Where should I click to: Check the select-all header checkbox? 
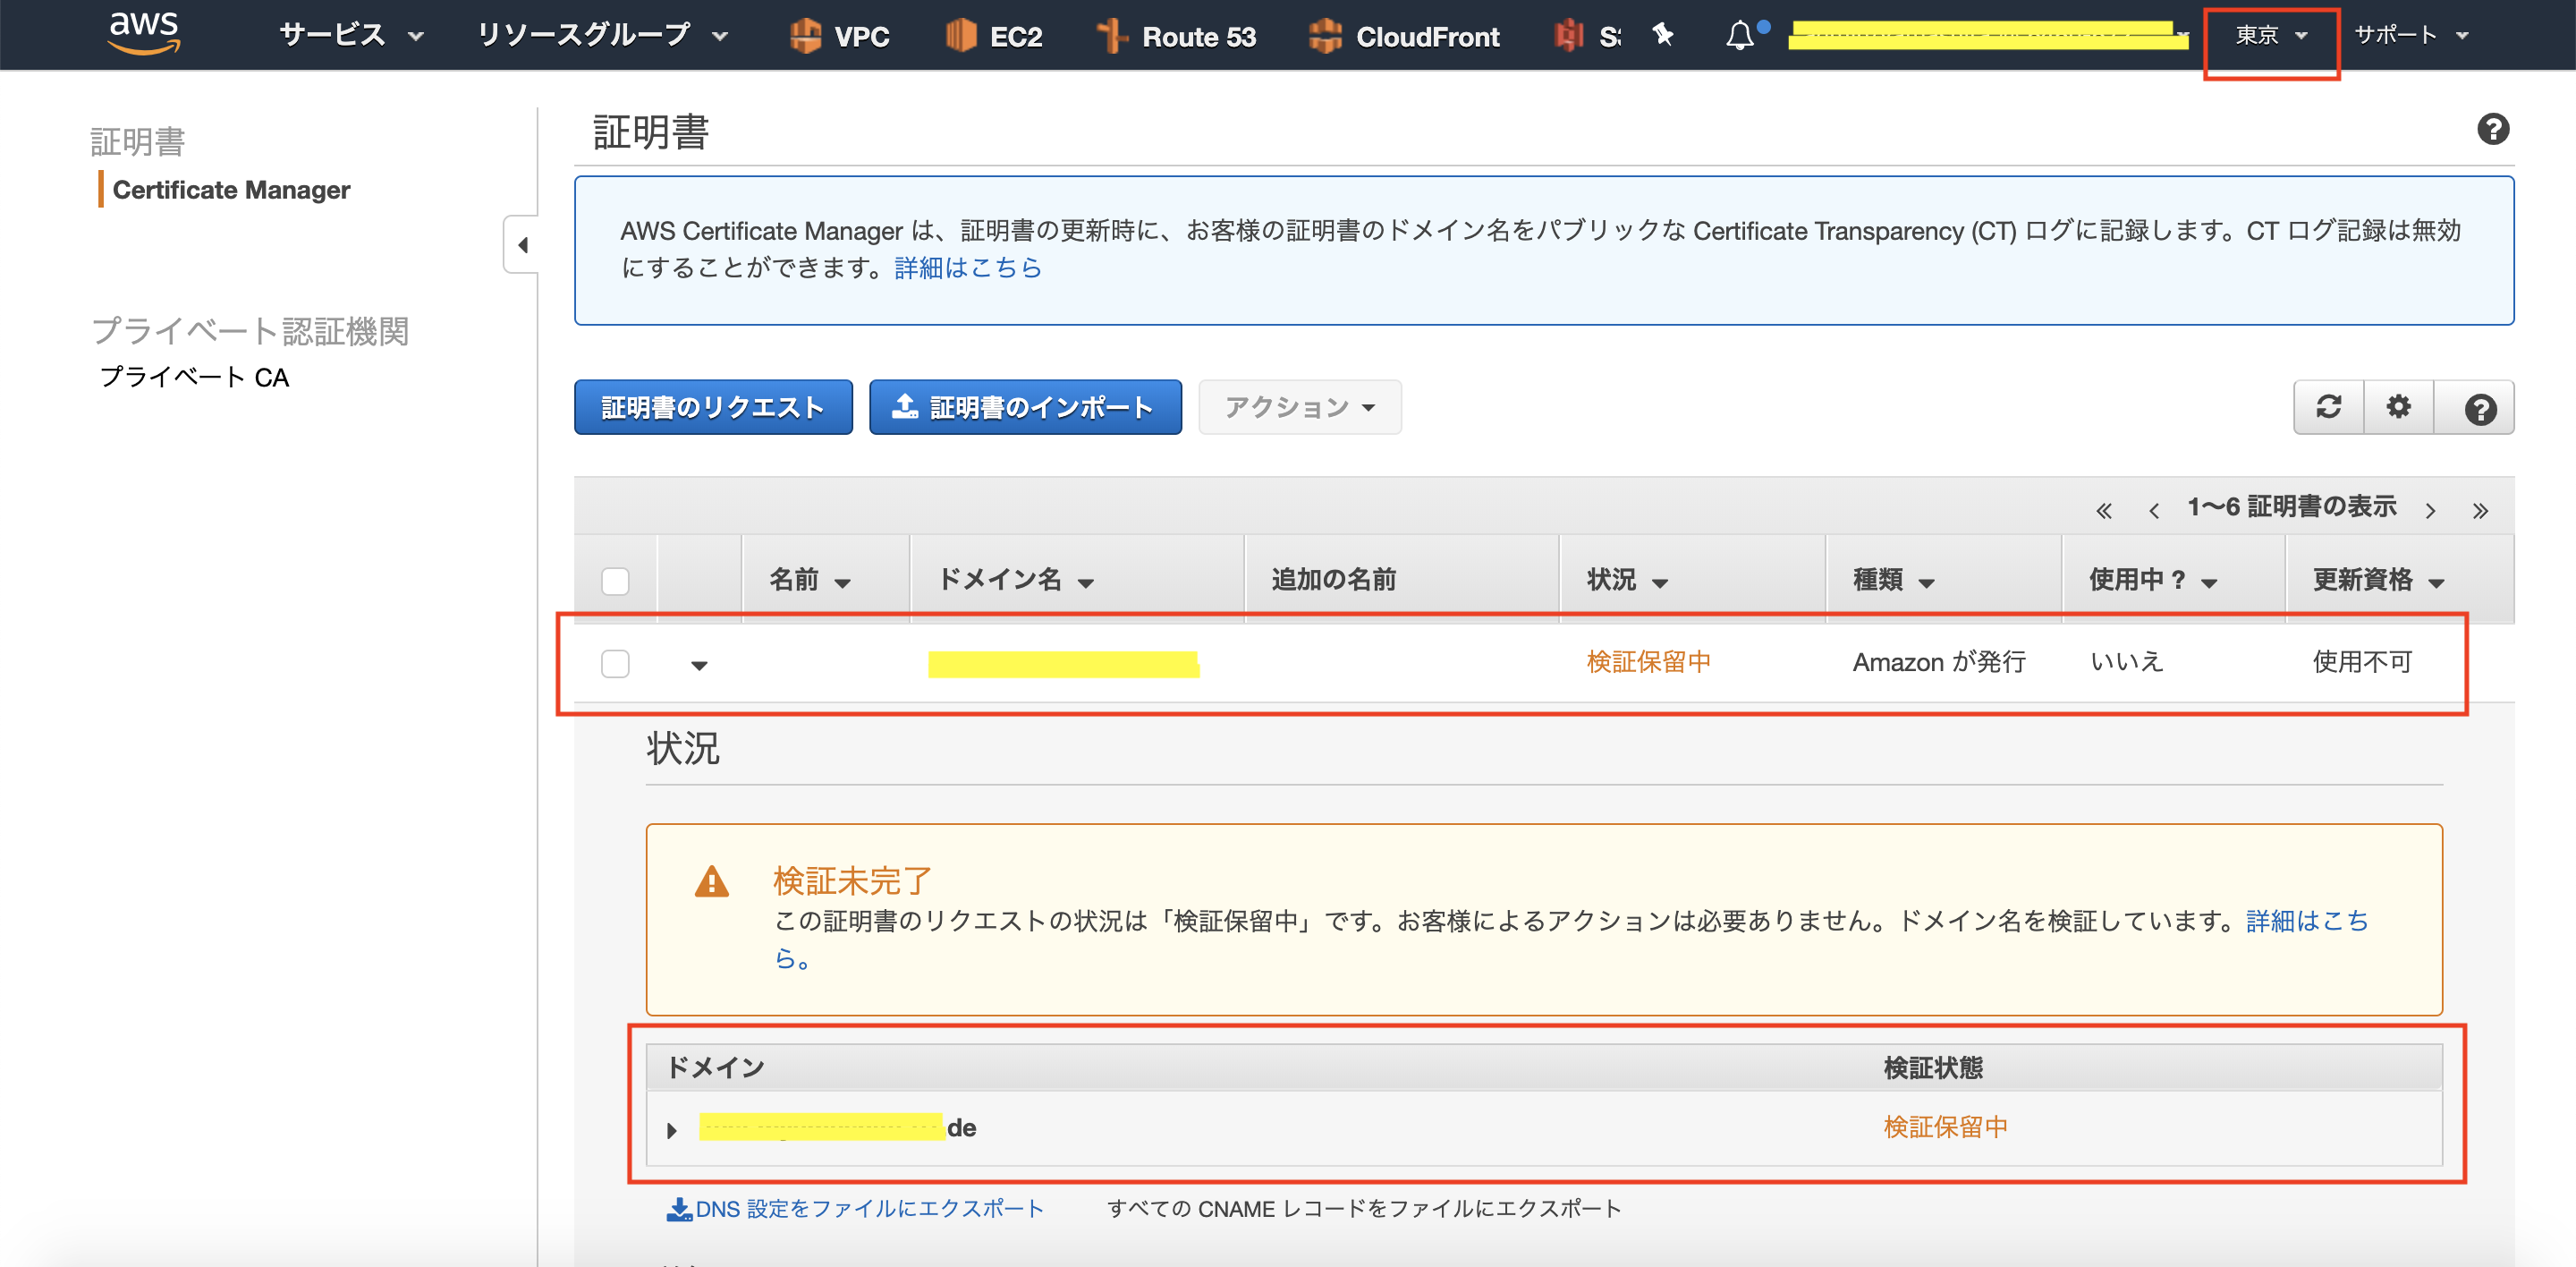click(x=615, y=581)
